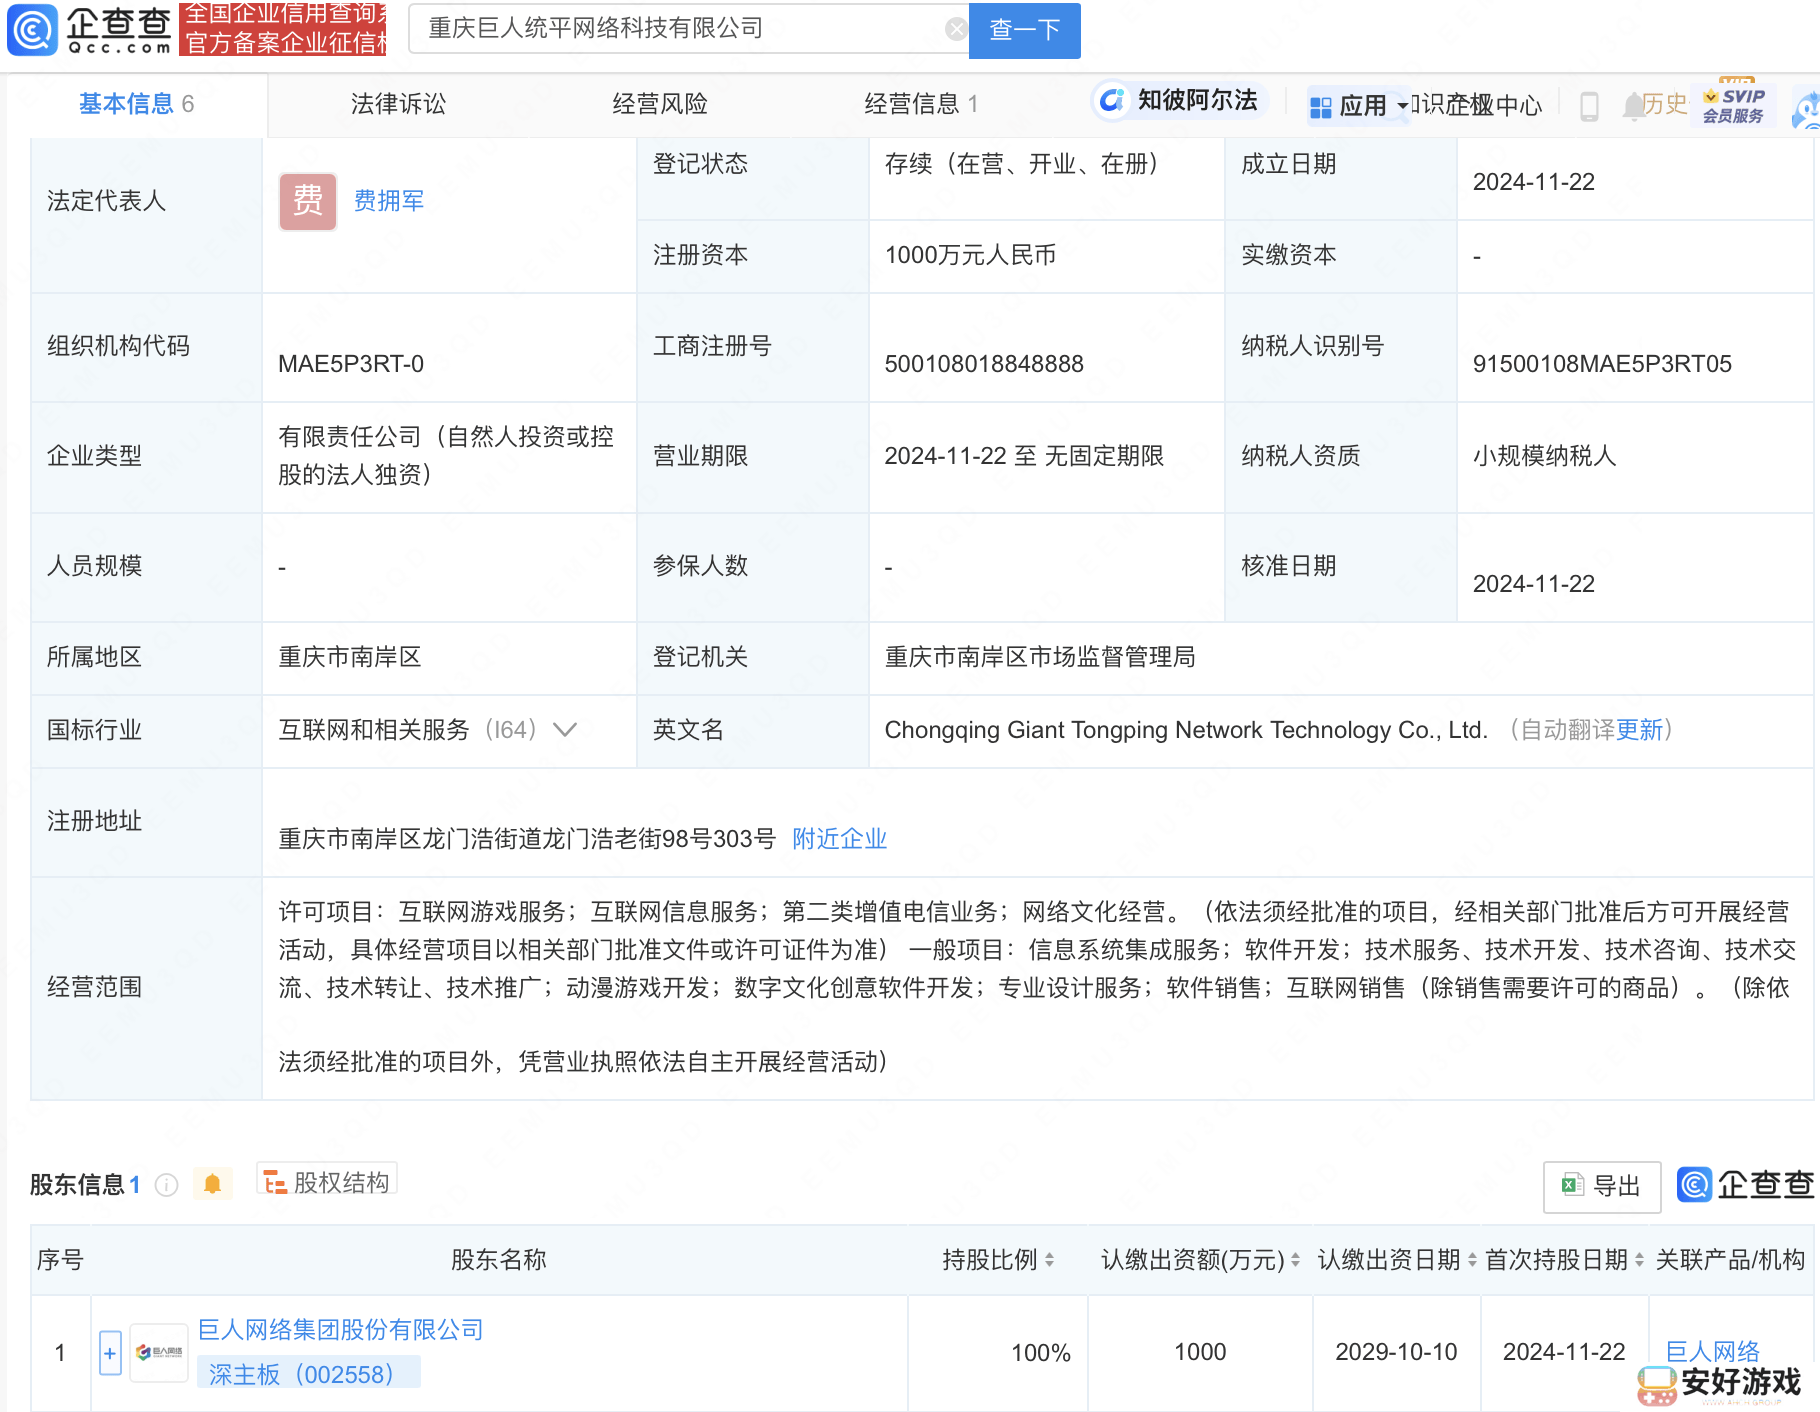Clear the search box with the X icon
The width and height of the screenshot is (1820, 1412).
tap(956, 29)
